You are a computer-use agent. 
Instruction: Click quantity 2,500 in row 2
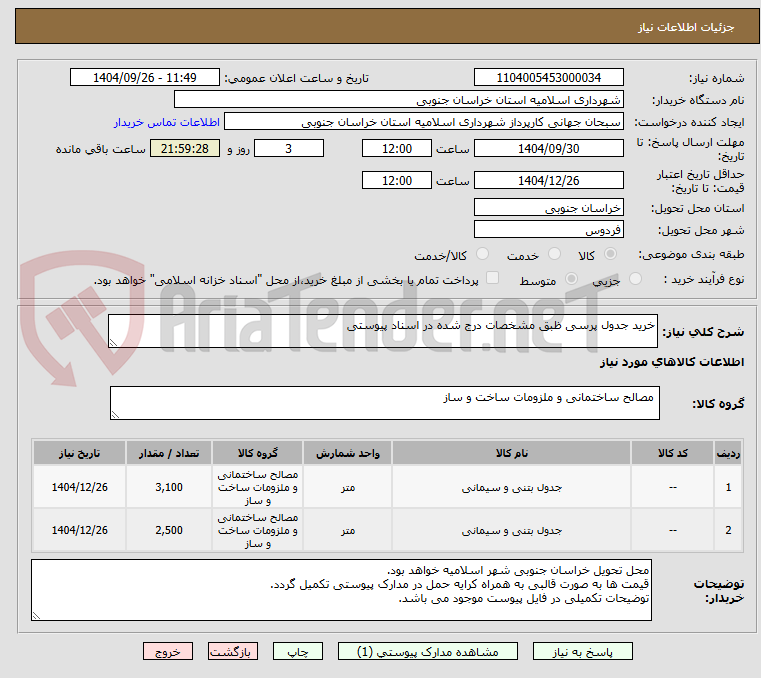[169, 530]
